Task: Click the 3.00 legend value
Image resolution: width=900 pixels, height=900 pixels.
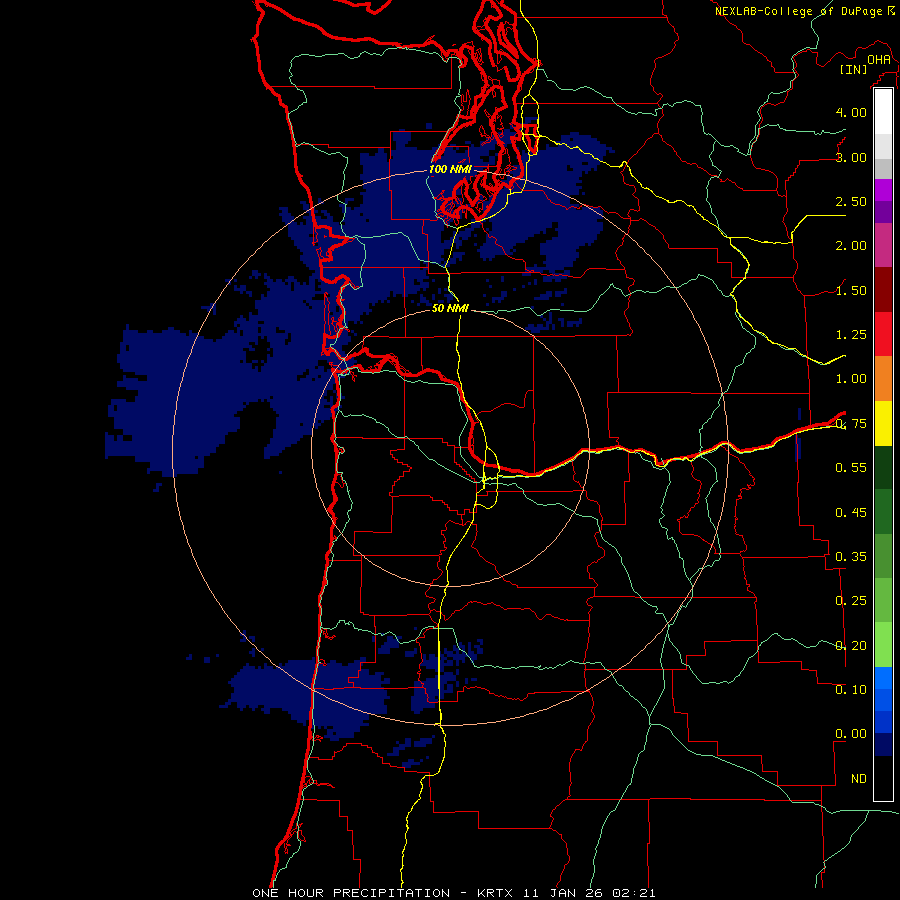Action: pyautogui.click(x=851, y=157)
